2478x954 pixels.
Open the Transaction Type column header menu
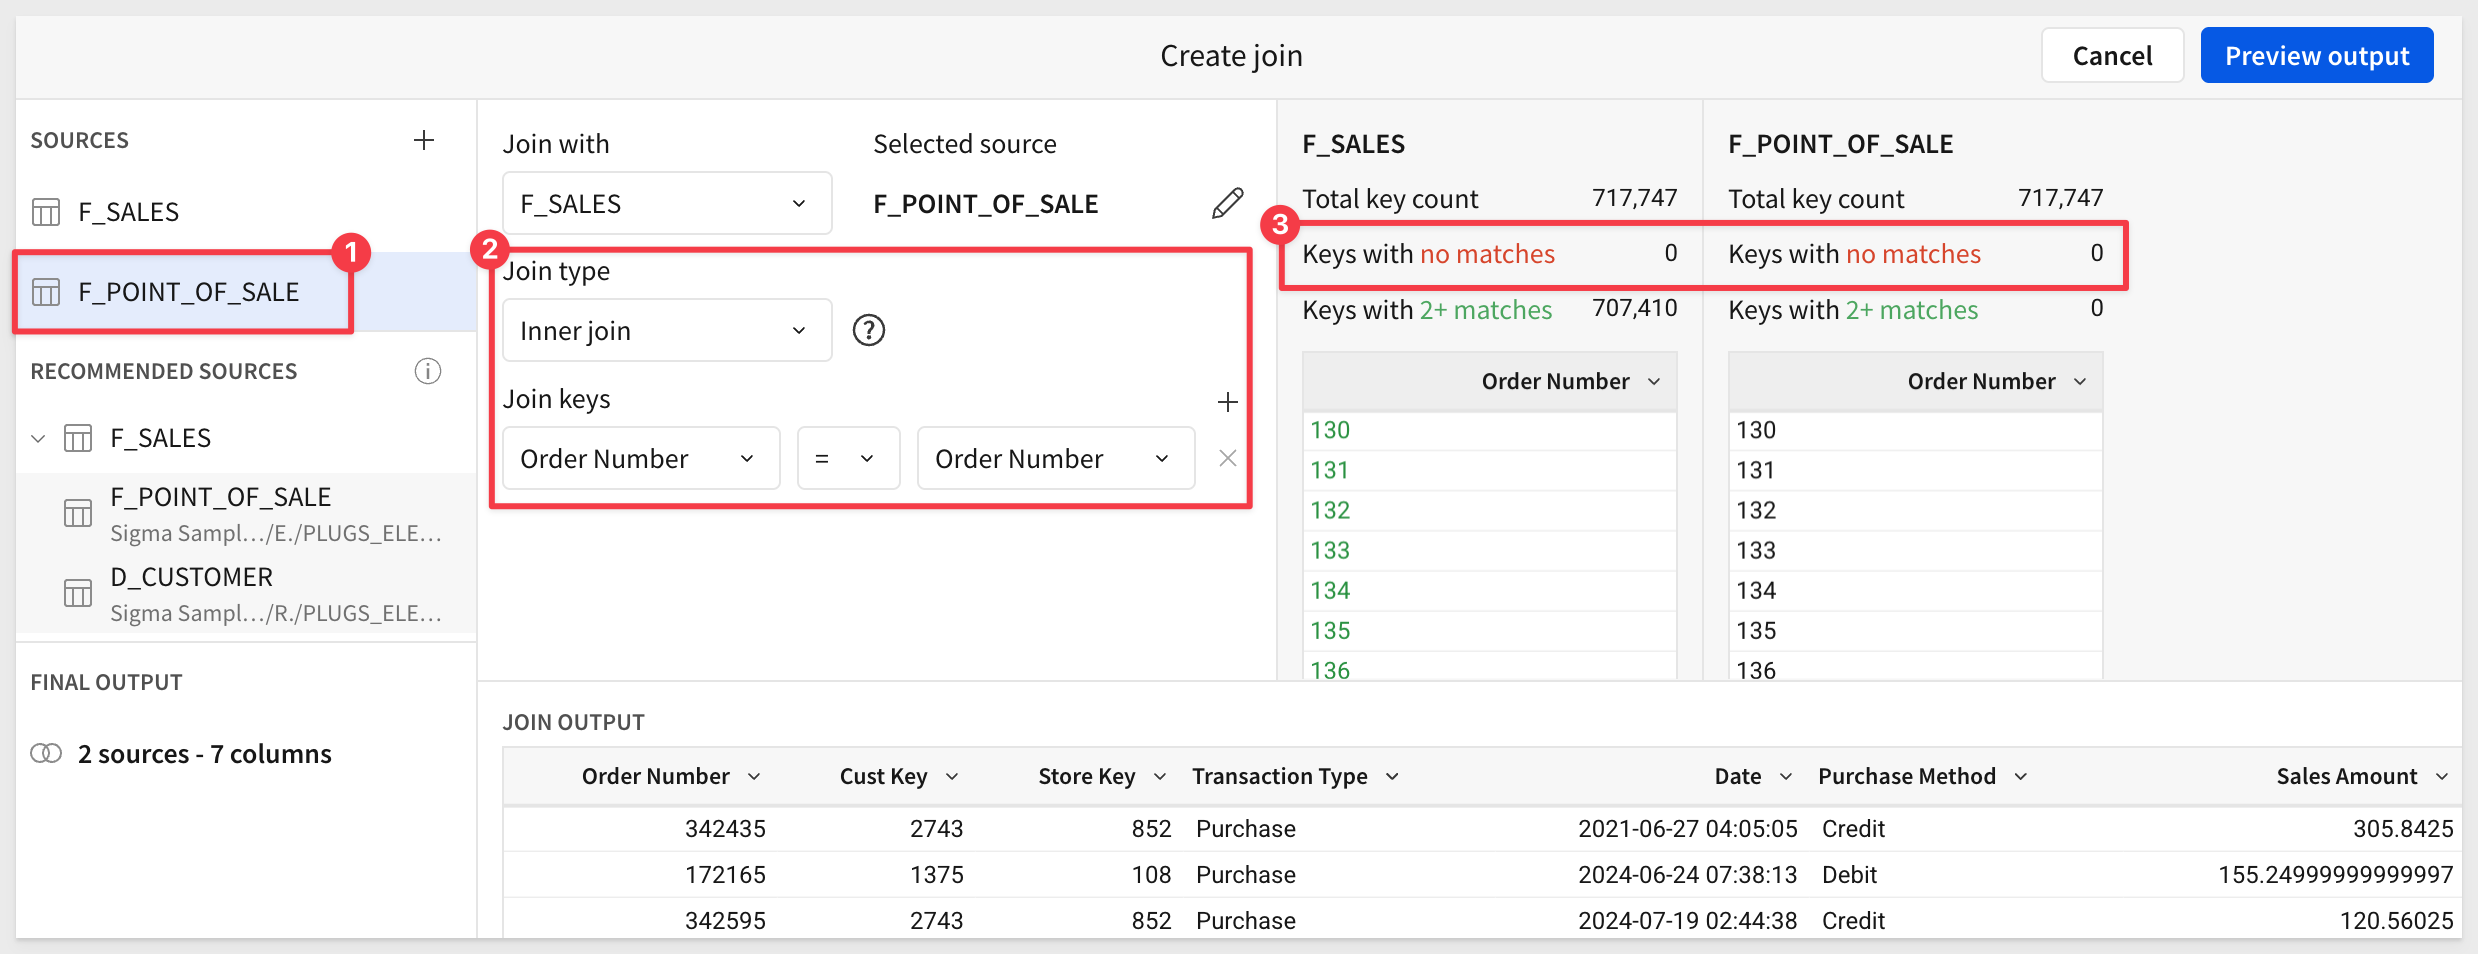1392,777
